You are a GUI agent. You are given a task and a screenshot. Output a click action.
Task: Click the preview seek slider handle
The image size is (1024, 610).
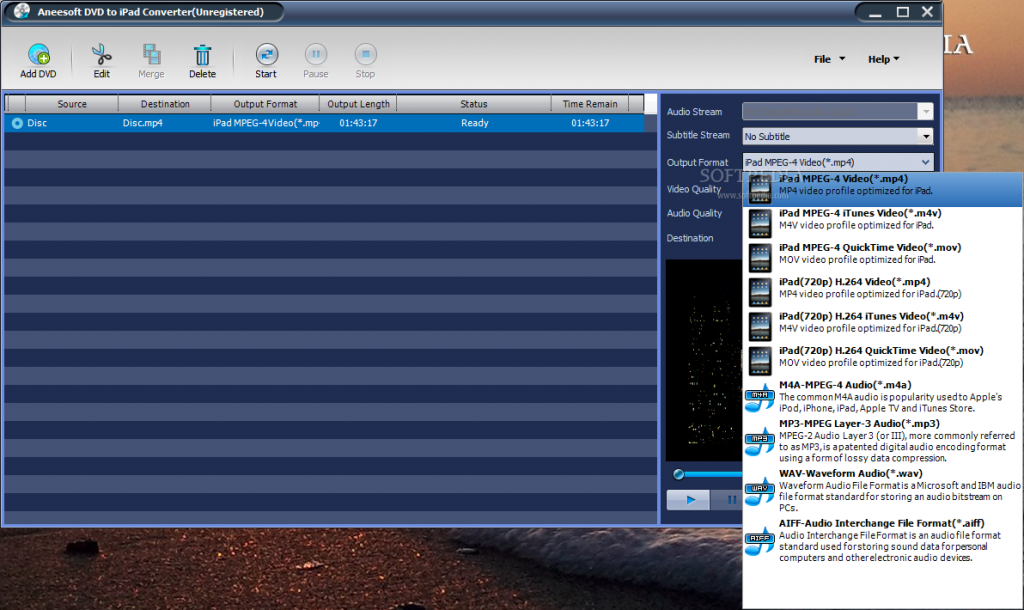[x=679, y=474]
